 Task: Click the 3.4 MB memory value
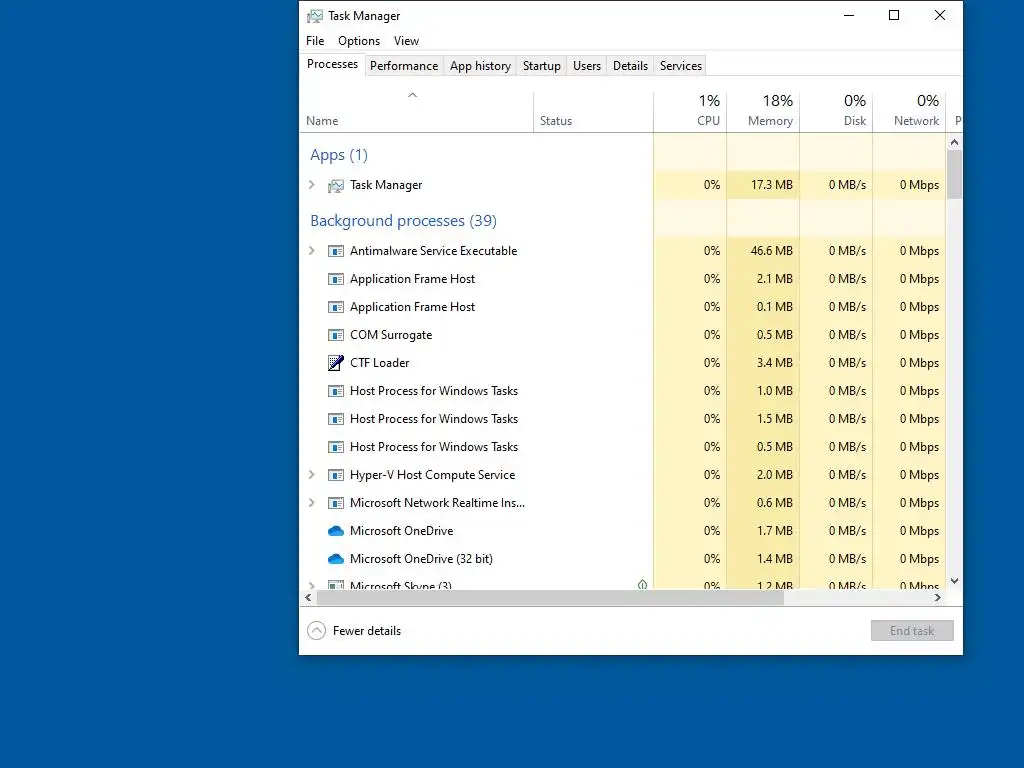tap(775, 363)
